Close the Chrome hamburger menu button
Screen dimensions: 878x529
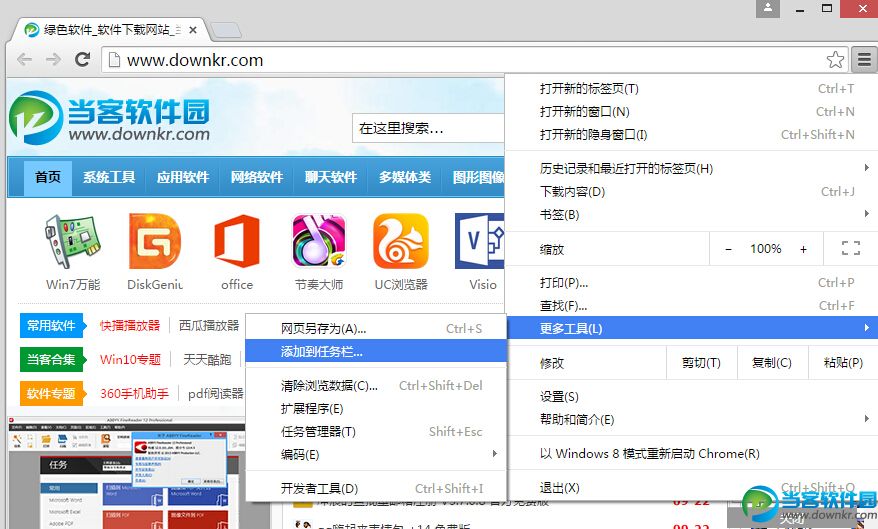[864, 59]
